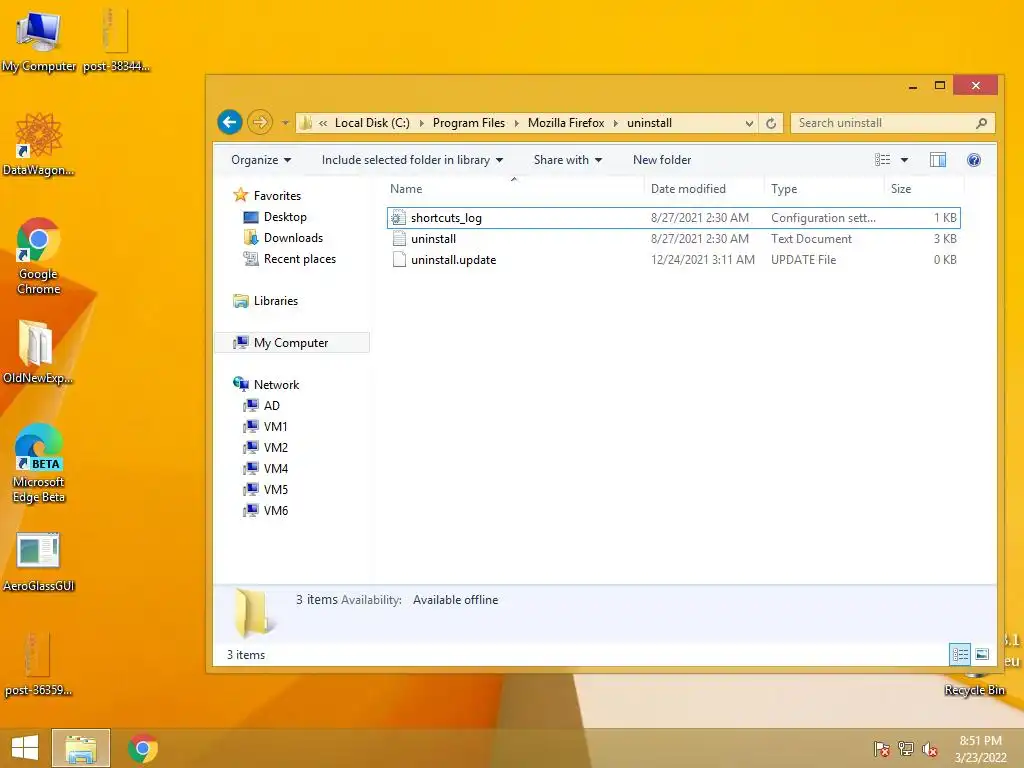
Task: Open the VM2 network computer
Action: 265,447
